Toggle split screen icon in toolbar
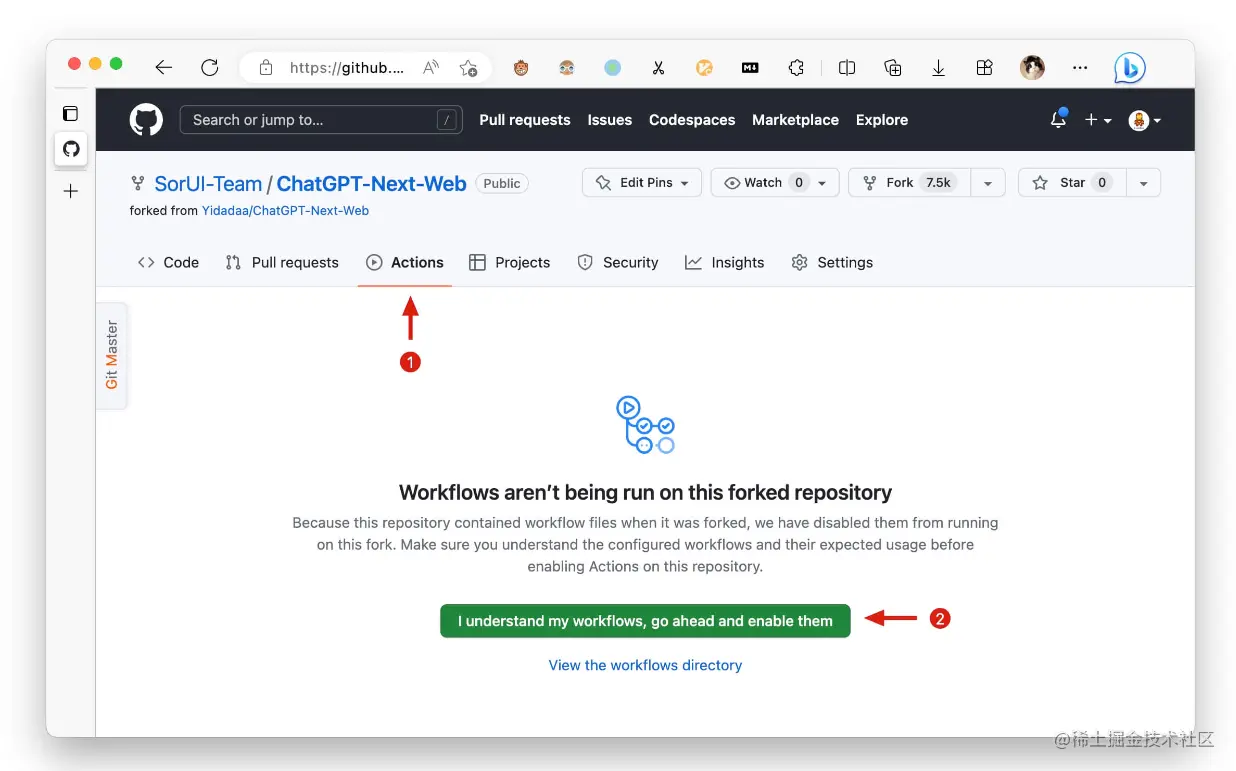 pyautogui.click(x=847, y=68)
